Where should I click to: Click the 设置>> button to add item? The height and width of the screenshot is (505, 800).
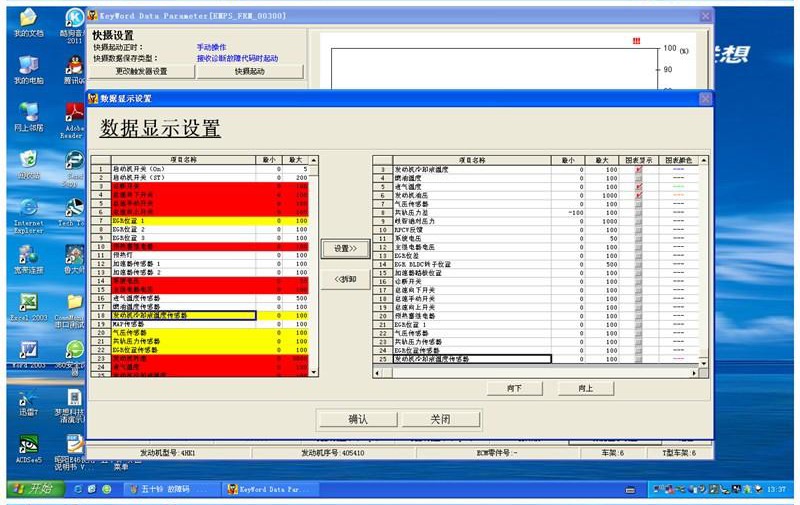pyautogui.click(x=345, y=248)
